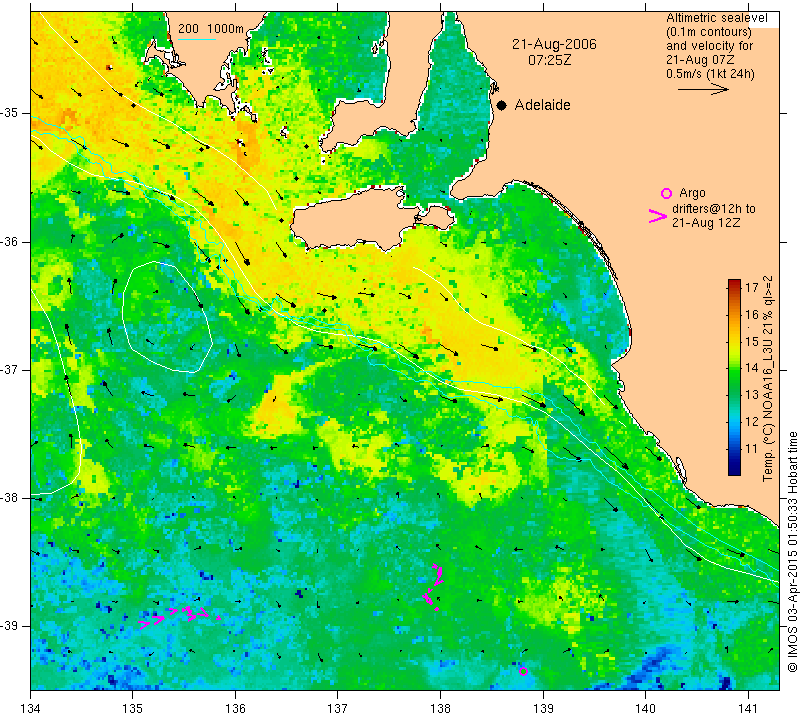Click the '-35' latitude axis label
The height and width of the screenshot is (720, 800).
coord(10,113)
